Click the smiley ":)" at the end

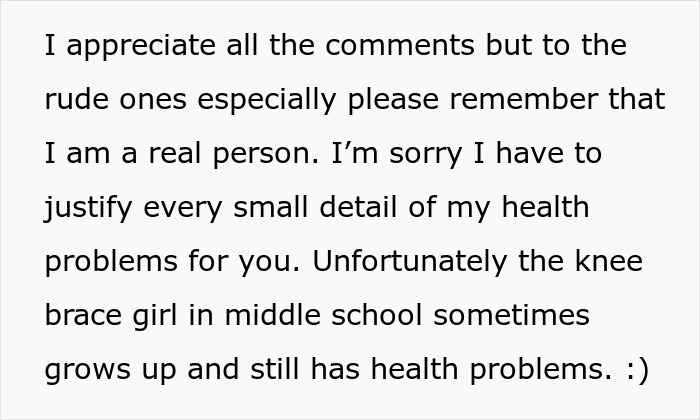637,370
